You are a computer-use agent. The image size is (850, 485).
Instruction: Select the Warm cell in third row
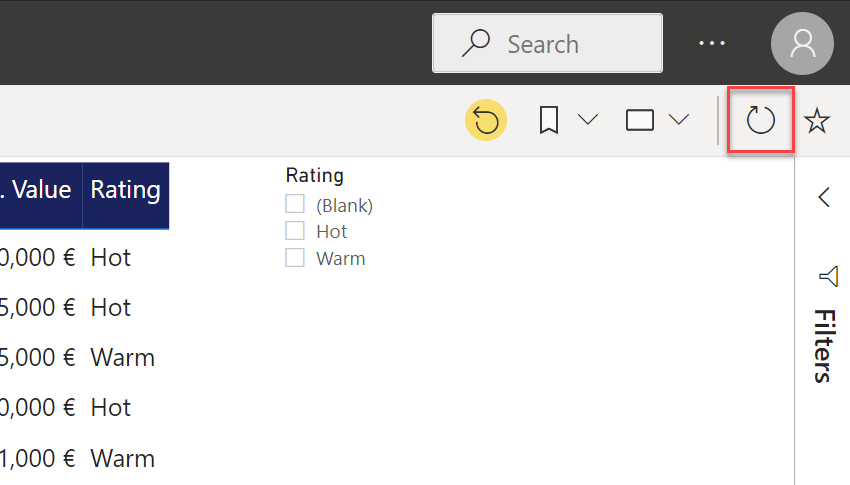tap(122, 357)
